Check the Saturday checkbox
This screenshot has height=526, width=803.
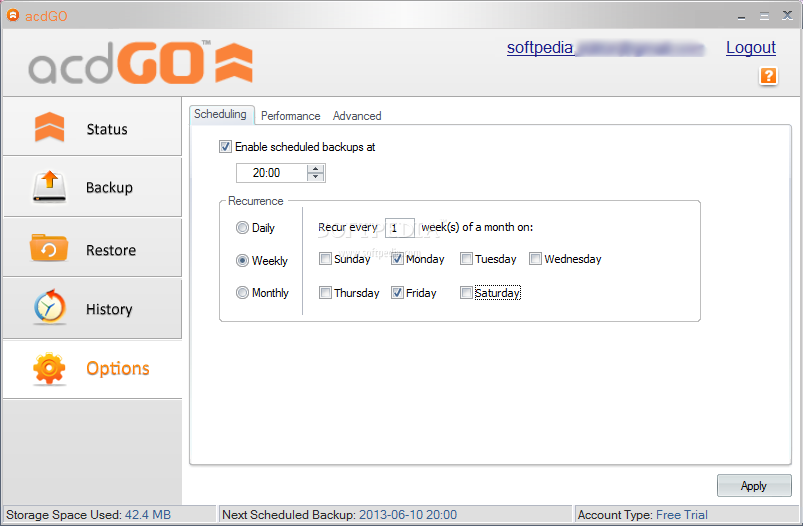click(466, 292)
